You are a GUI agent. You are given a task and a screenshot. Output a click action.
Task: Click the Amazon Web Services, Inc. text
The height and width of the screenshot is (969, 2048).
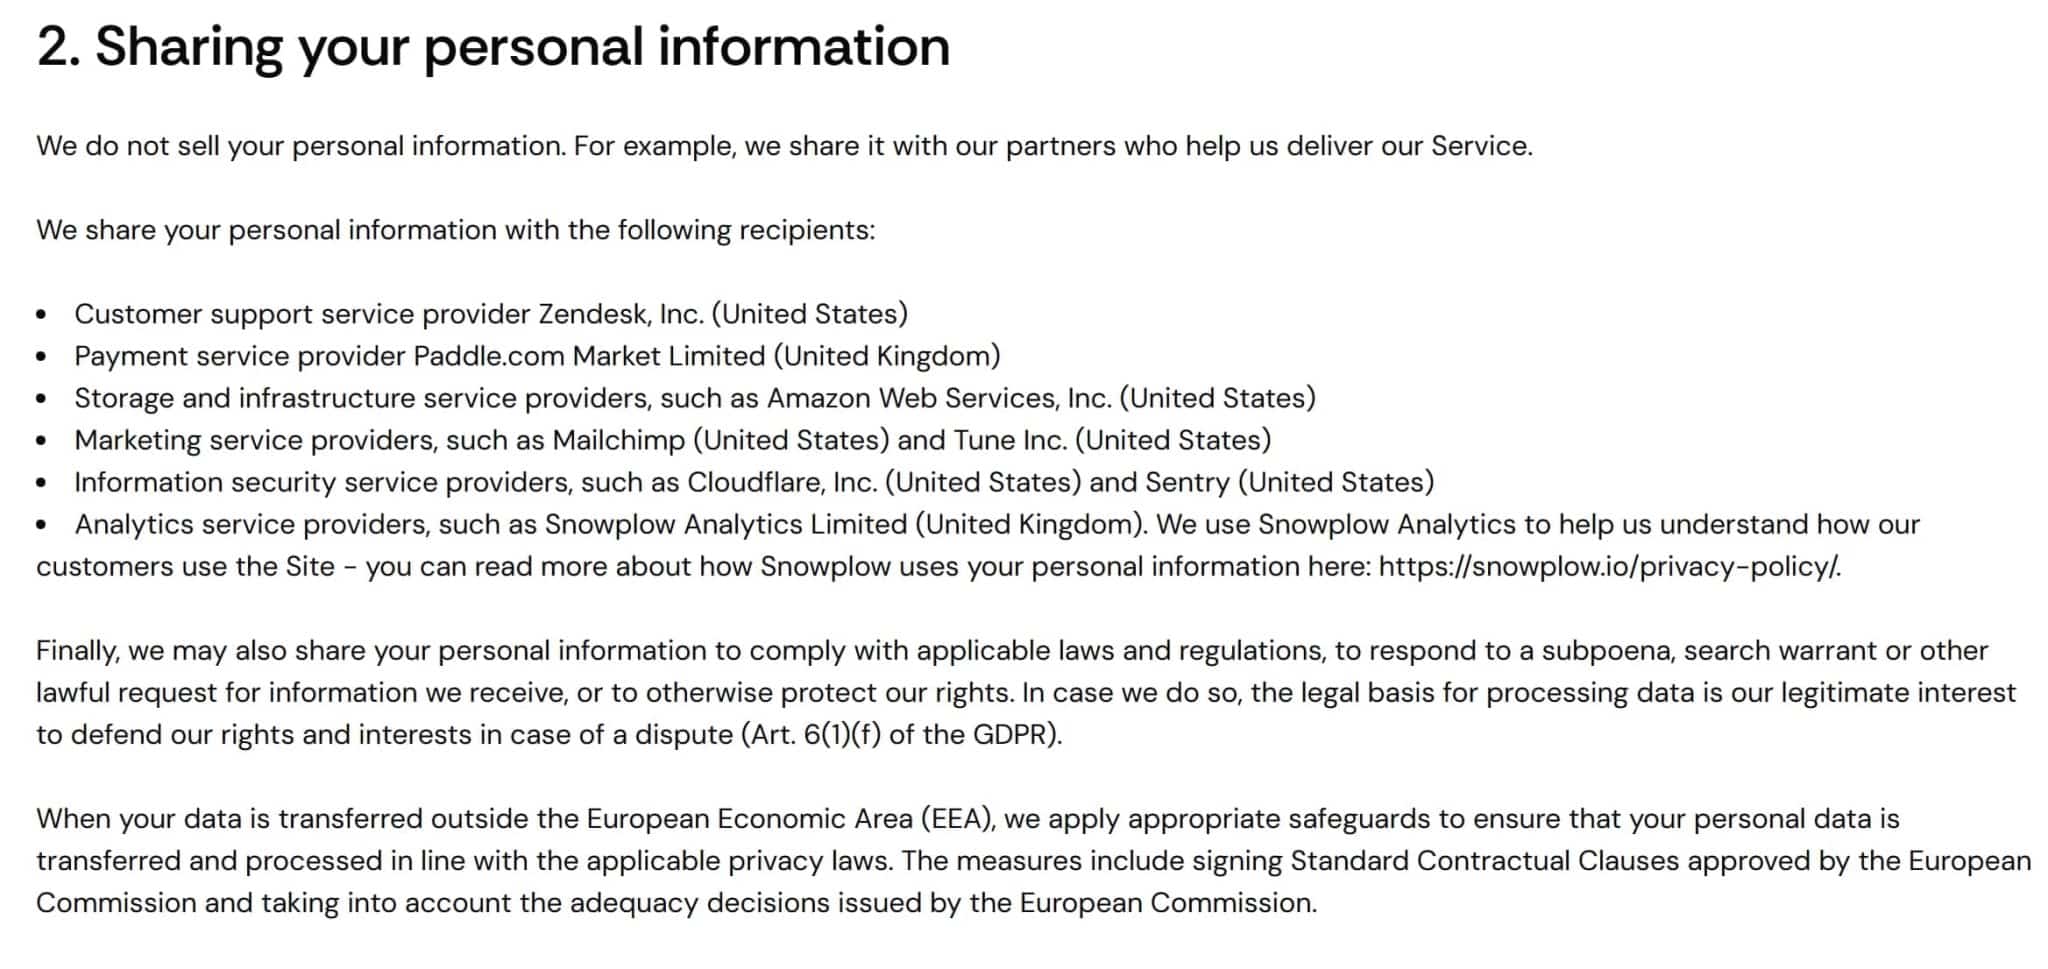coord(938,398)
